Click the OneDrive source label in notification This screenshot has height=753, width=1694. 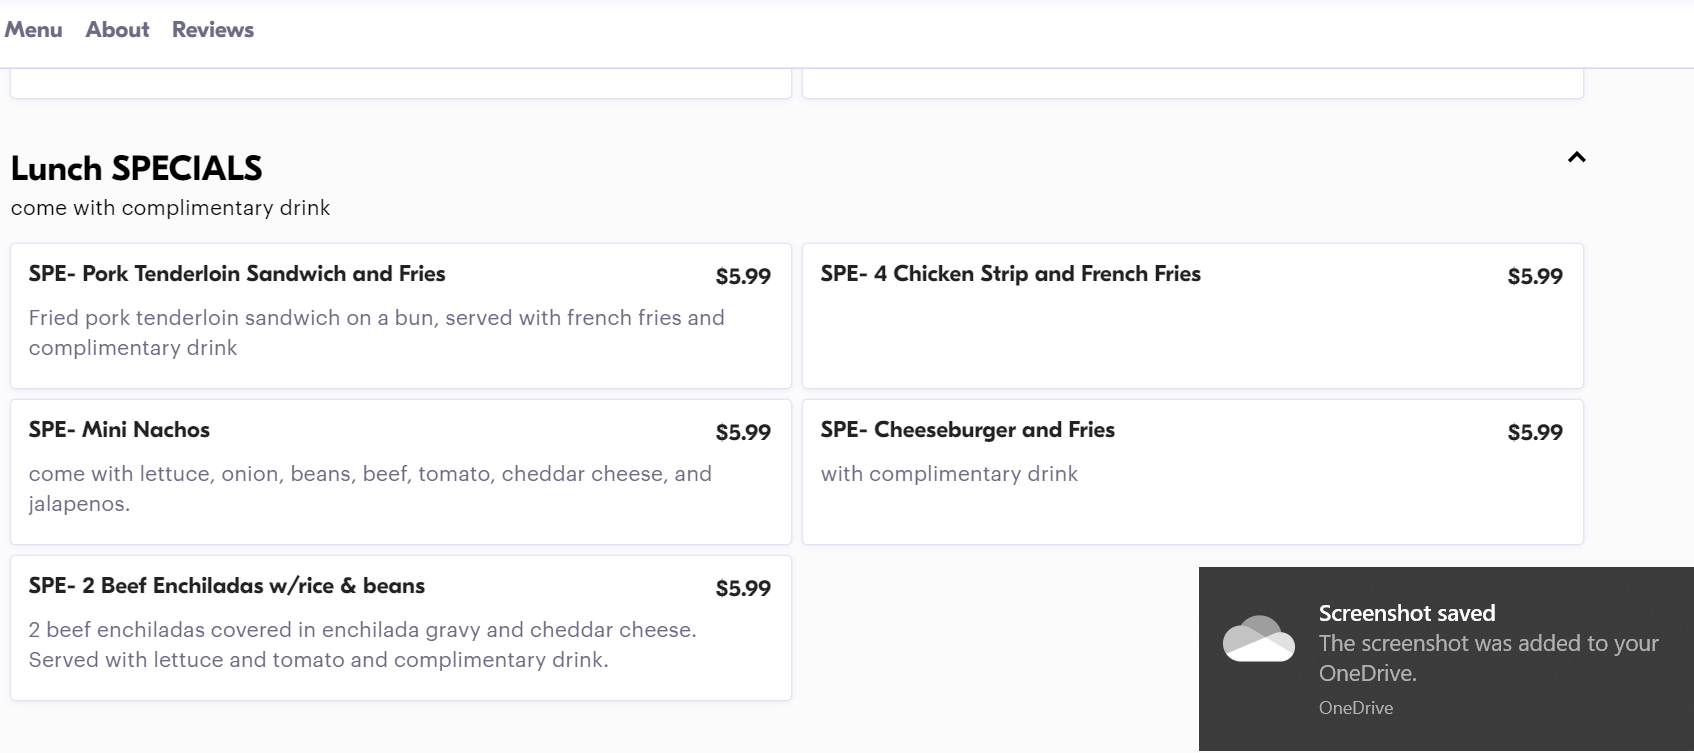pyautogui.click(x=1355, y=708)
